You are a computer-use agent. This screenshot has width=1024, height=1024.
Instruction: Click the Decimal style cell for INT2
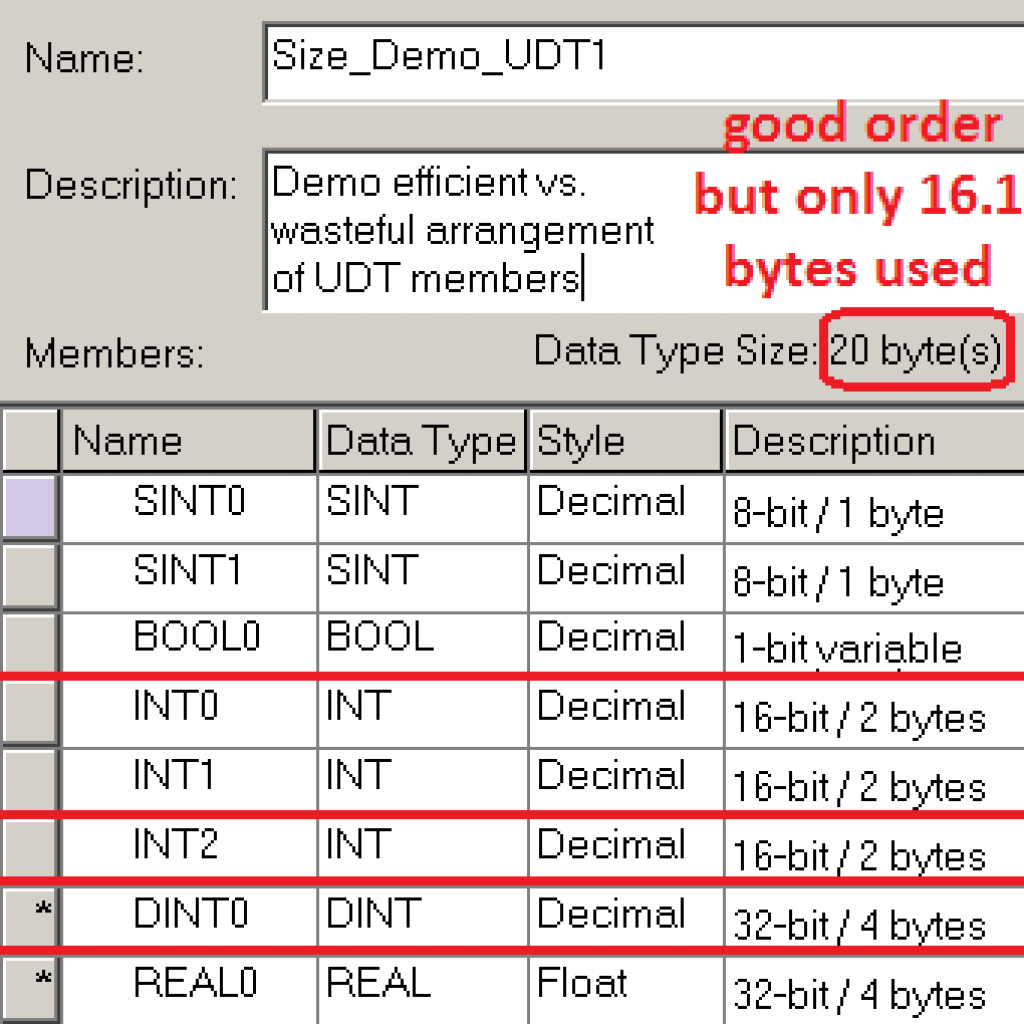[626, 848]
